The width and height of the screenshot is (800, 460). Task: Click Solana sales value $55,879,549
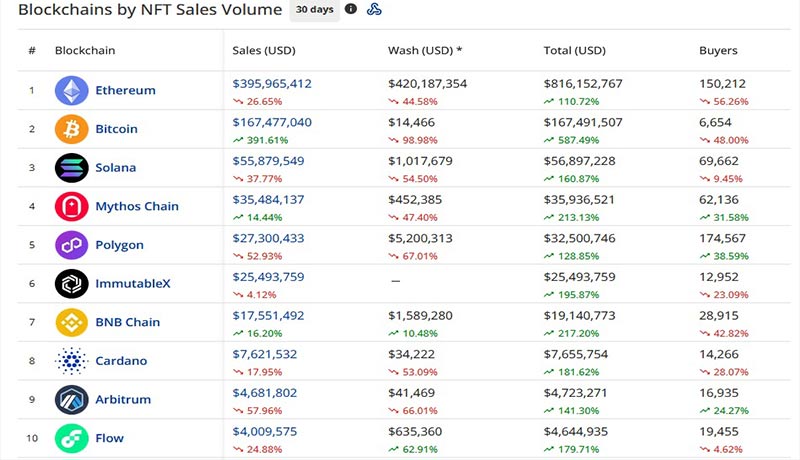click(268, 161)
